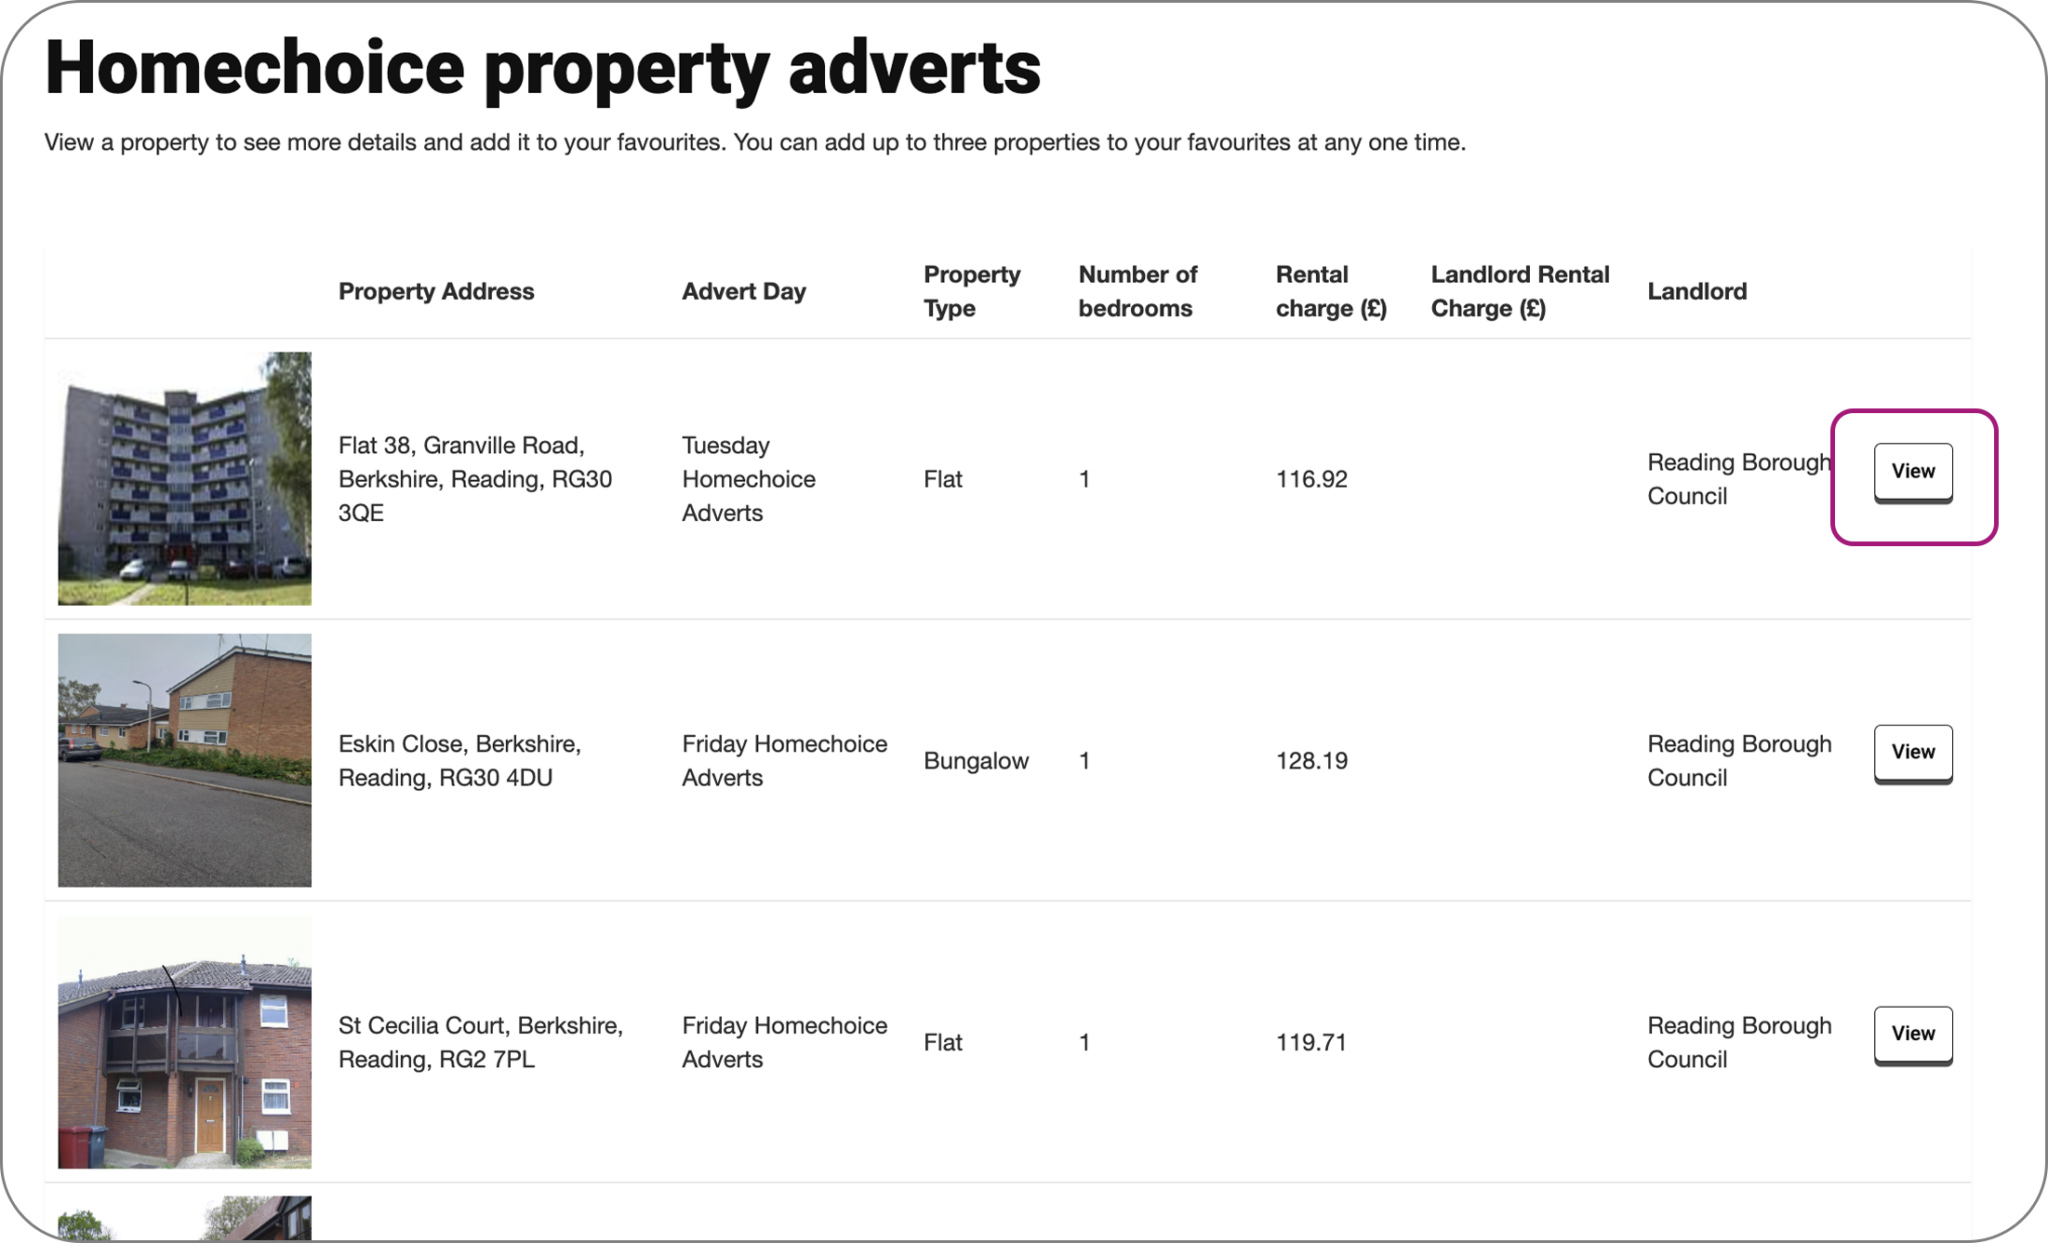Click the Advert Day column header
2048x1243 pixels.
coord(743,291)
